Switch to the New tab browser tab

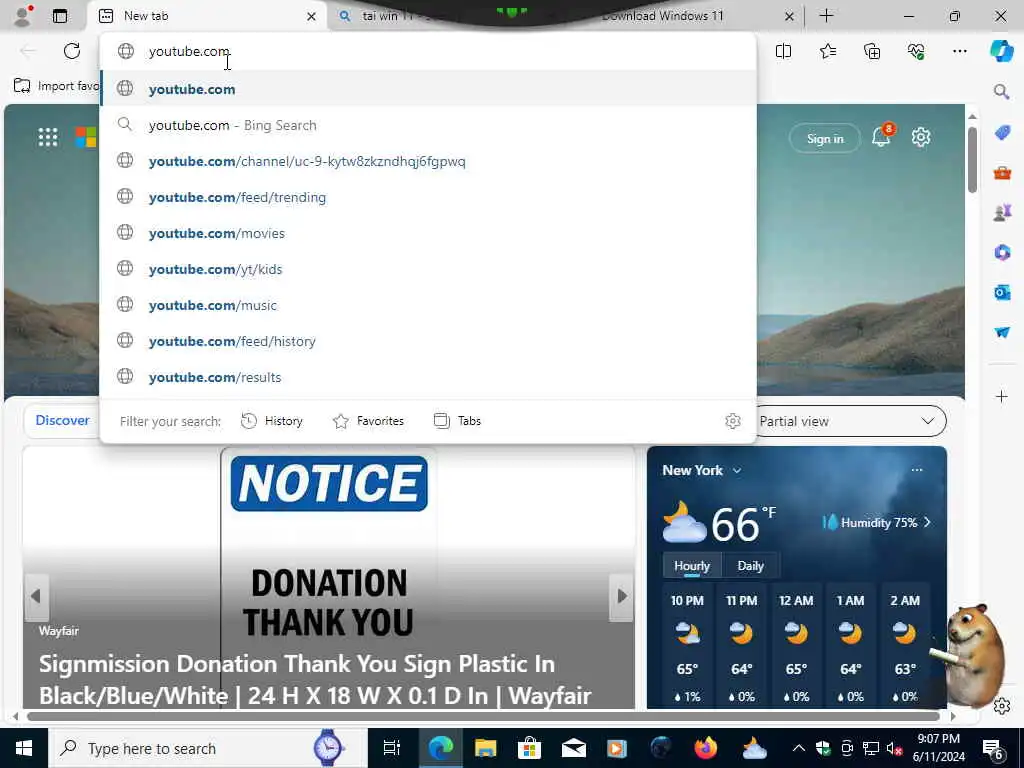coord(204,16)
